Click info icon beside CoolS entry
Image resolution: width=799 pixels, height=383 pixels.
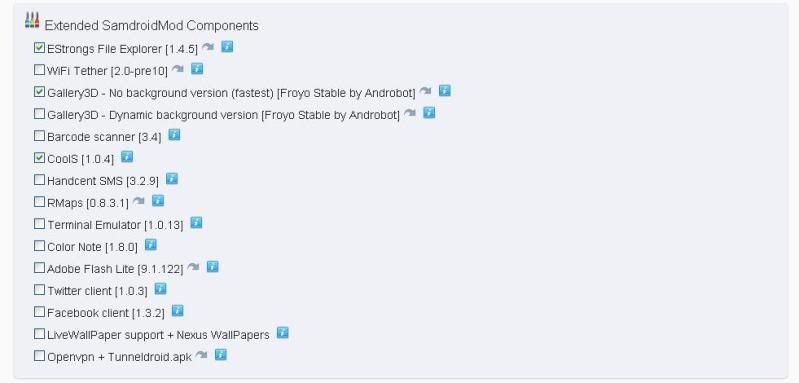coord(127,157)
